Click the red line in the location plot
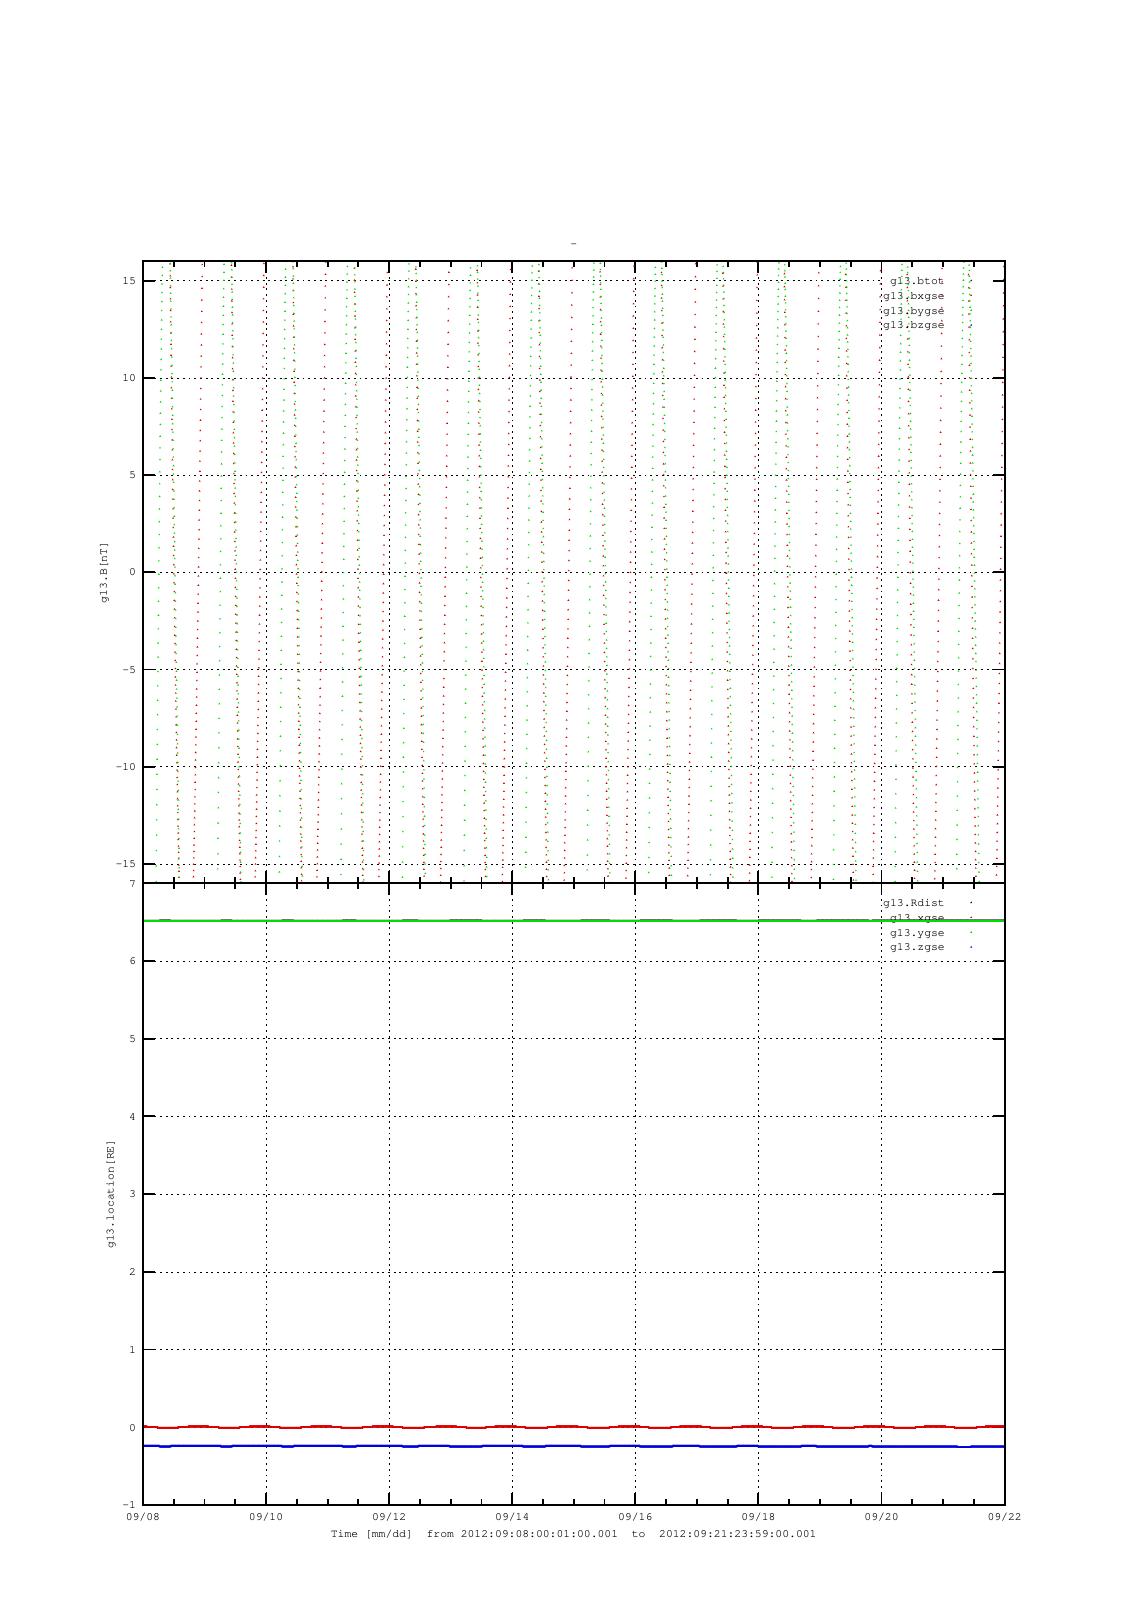The image size is (1131, 1600). pyautogui.click(x=573, y=1427)
